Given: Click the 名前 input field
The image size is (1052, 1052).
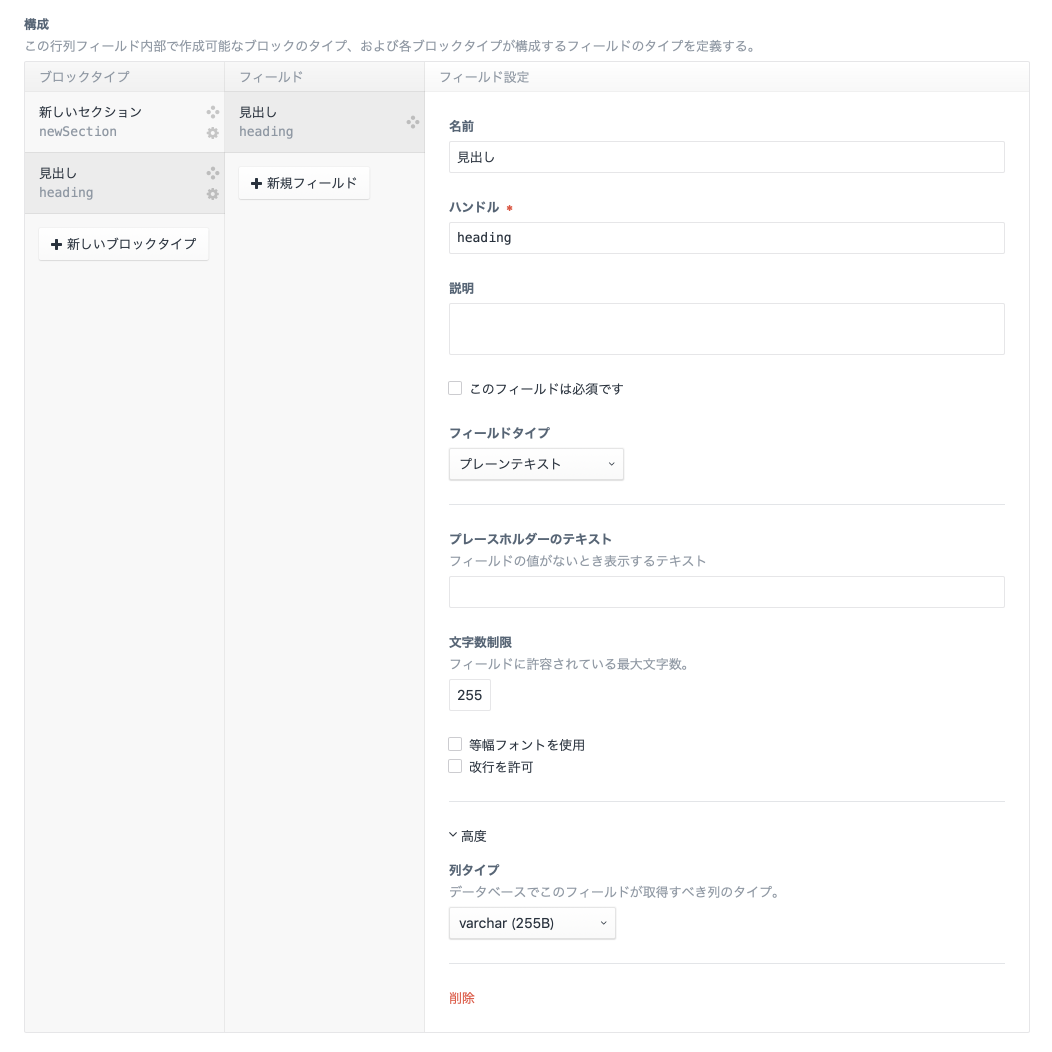Looking at the screenshot, I should pos(726,157).
